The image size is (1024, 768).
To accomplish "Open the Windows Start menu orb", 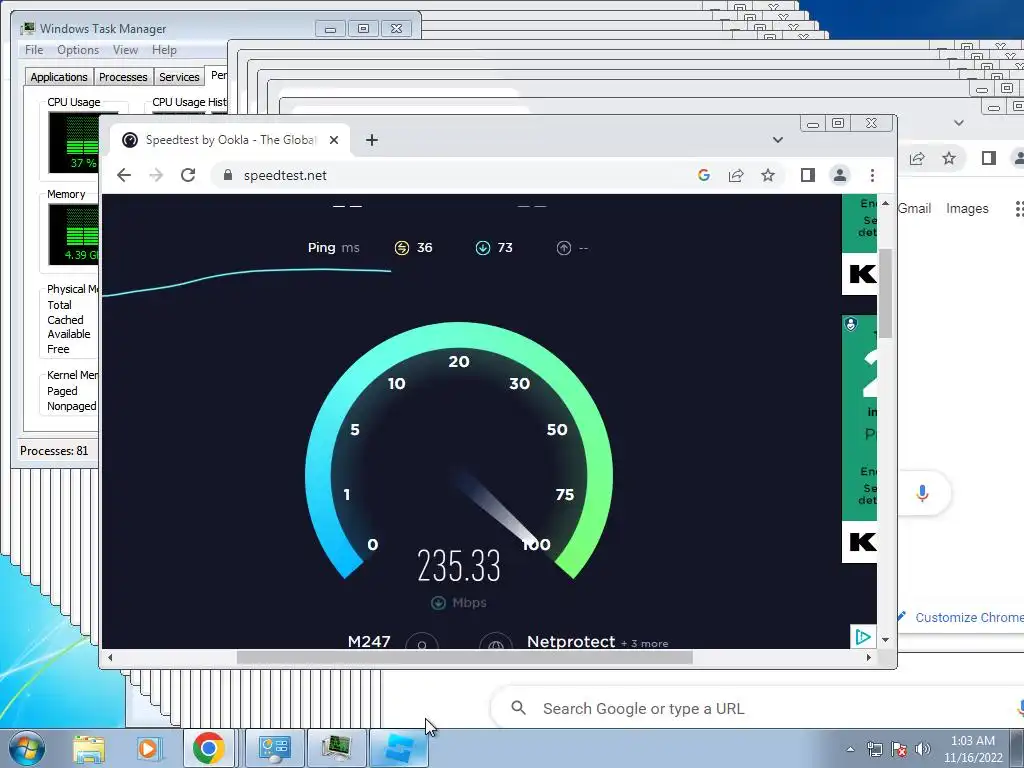I will click(26, 748).
